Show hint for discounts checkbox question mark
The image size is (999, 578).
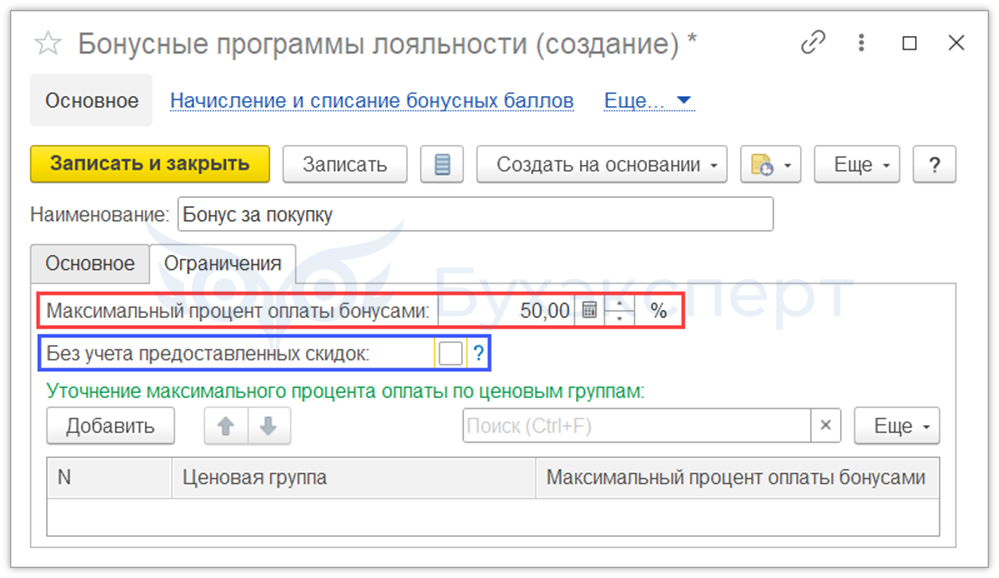478,353
